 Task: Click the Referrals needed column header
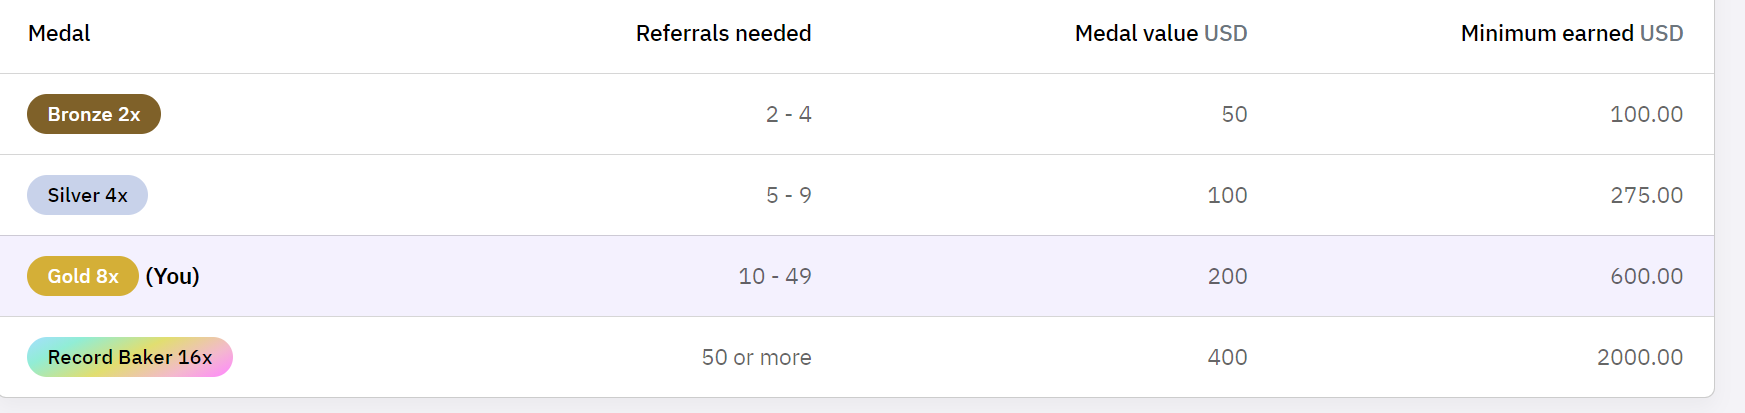click(723, 33)
